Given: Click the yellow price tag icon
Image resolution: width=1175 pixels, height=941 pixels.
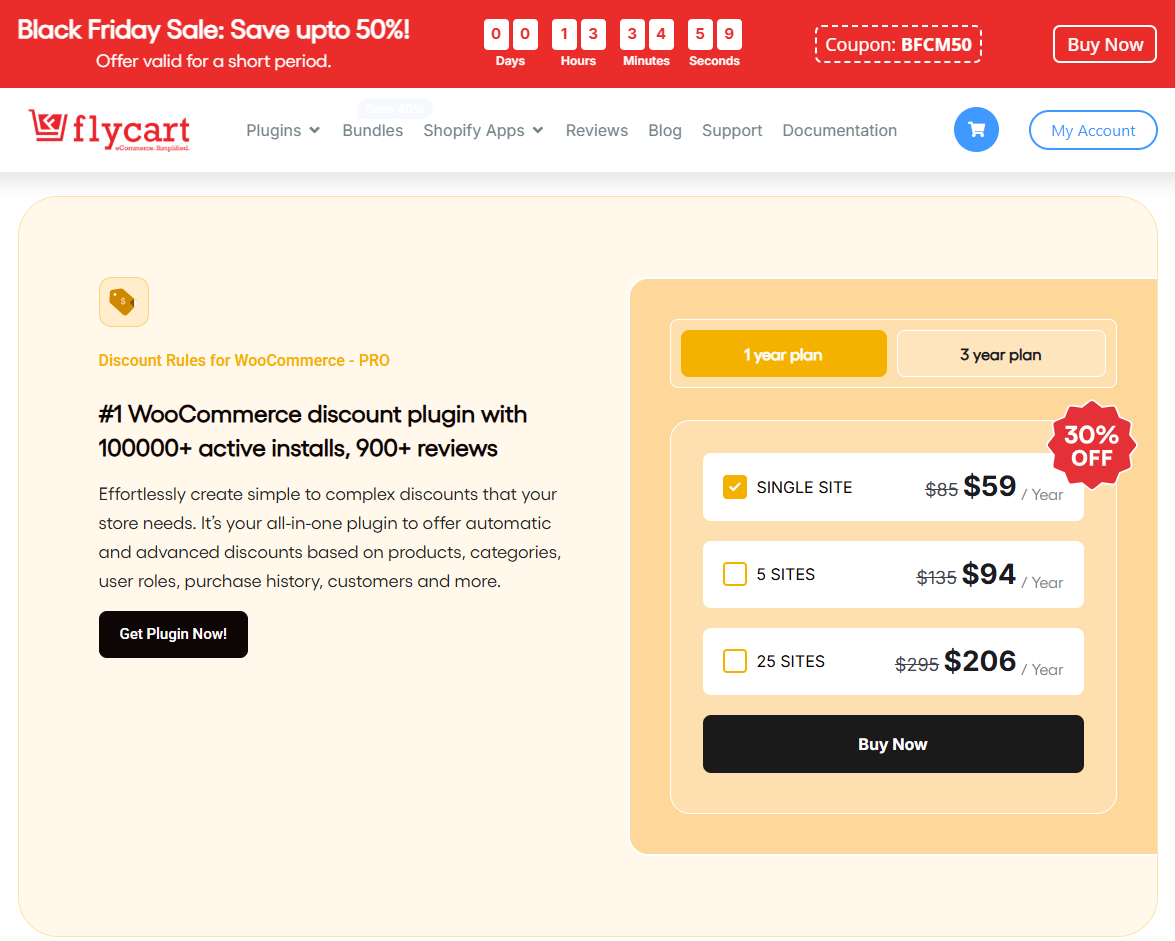Looking at the screenshot, I should click(x=123, y=301).
